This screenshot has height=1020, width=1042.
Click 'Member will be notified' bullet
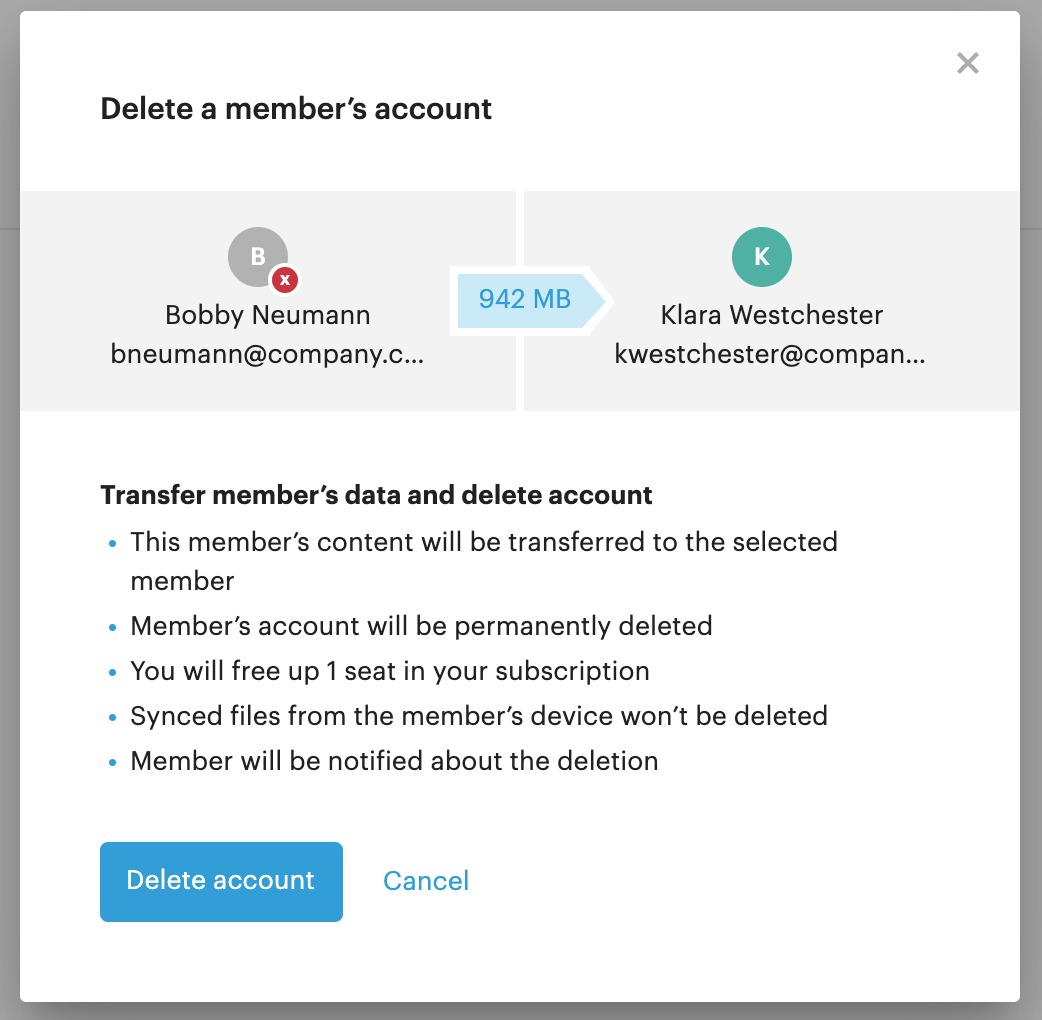coord(394,761)
